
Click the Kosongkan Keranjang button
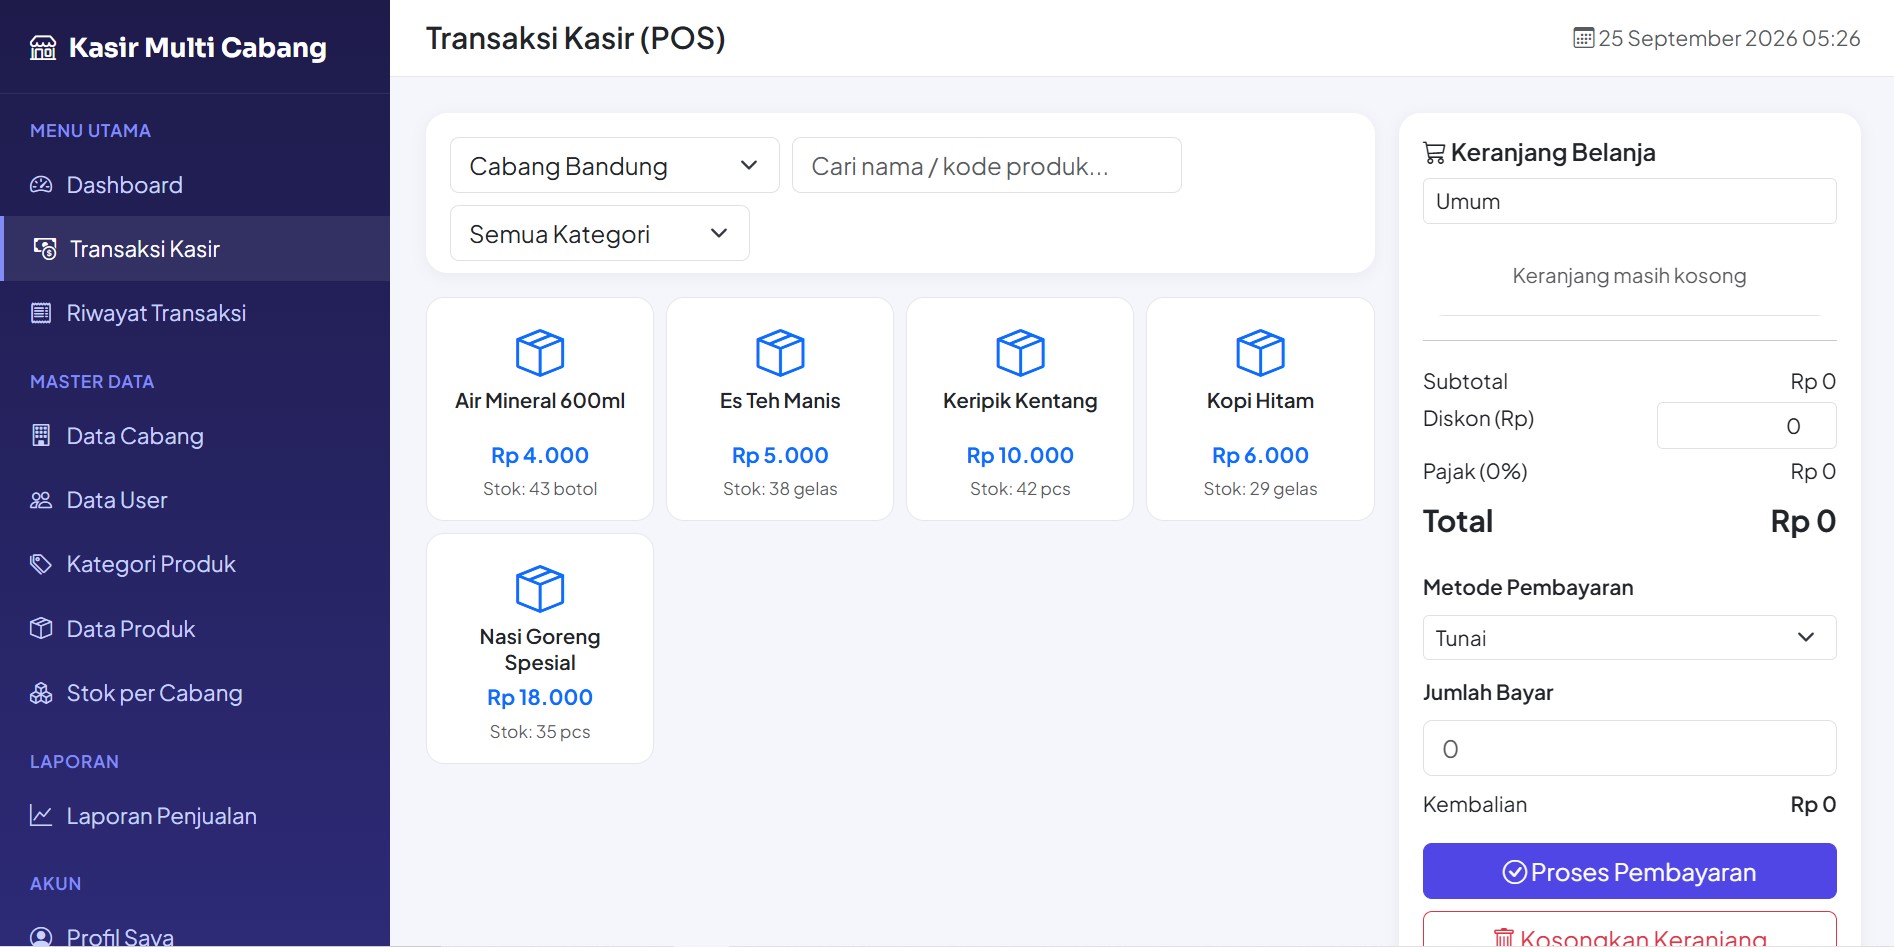click(x=1629, y=930)
